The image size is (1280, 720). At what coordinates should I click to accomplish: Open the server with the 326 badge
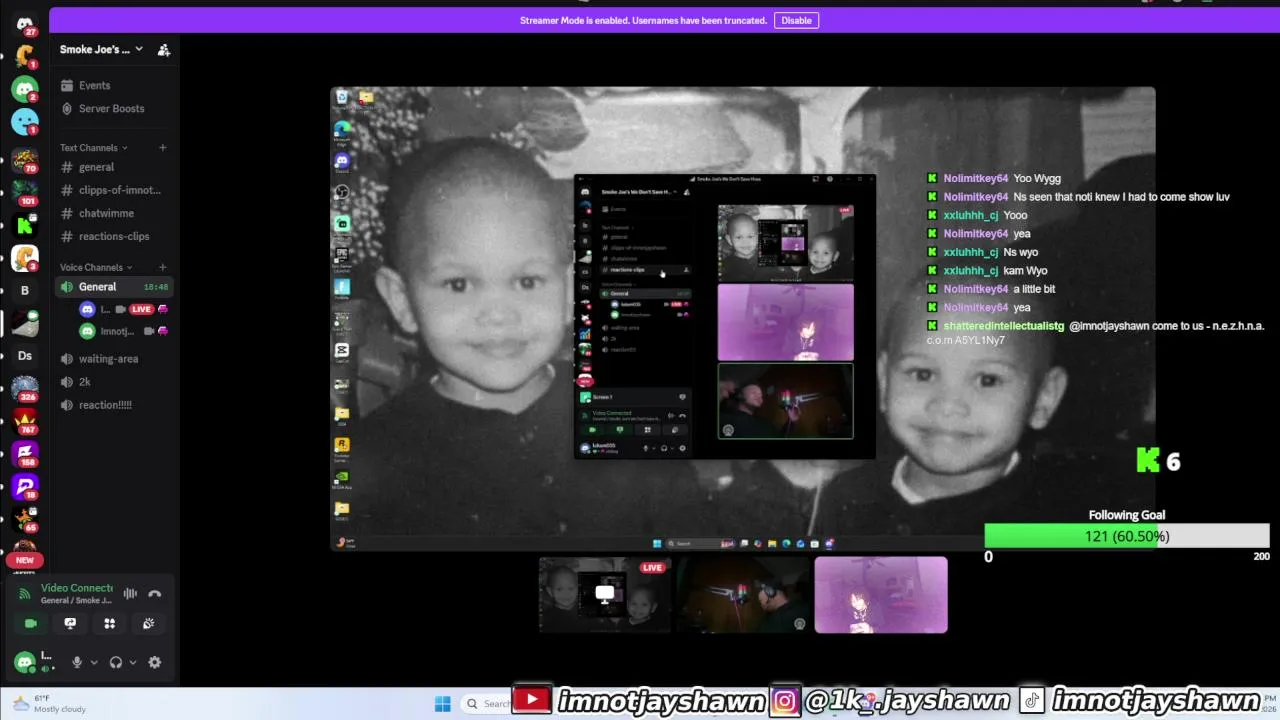(x=25, y=388)
